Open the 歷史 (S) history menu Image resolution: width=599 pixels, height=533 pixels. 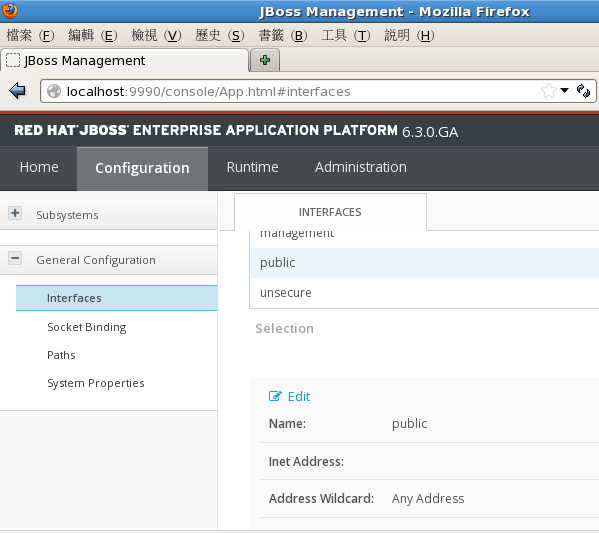[x=219, y=36]
